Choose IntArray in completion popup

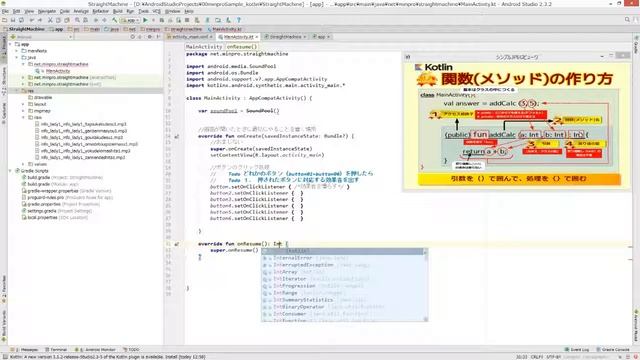pyautogui.click(x=344, y=272)
